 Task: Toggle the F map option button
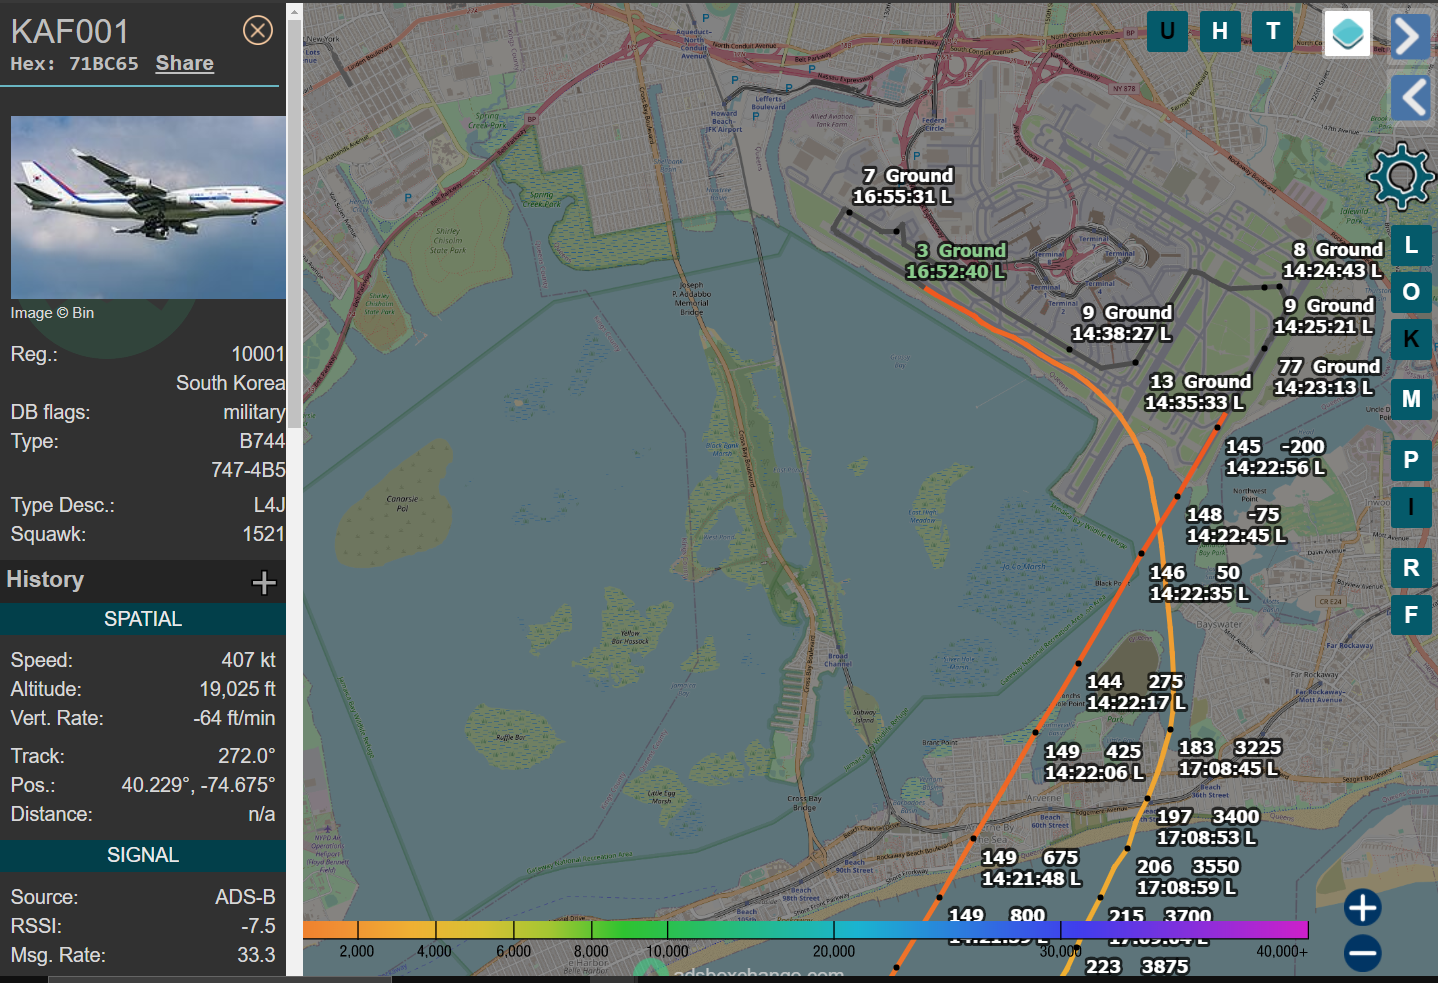coord(1411,615)
